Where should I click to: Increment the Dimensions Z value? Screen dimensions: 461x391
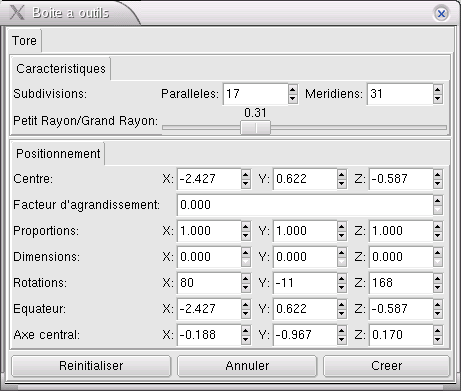(x=438, y=252)
